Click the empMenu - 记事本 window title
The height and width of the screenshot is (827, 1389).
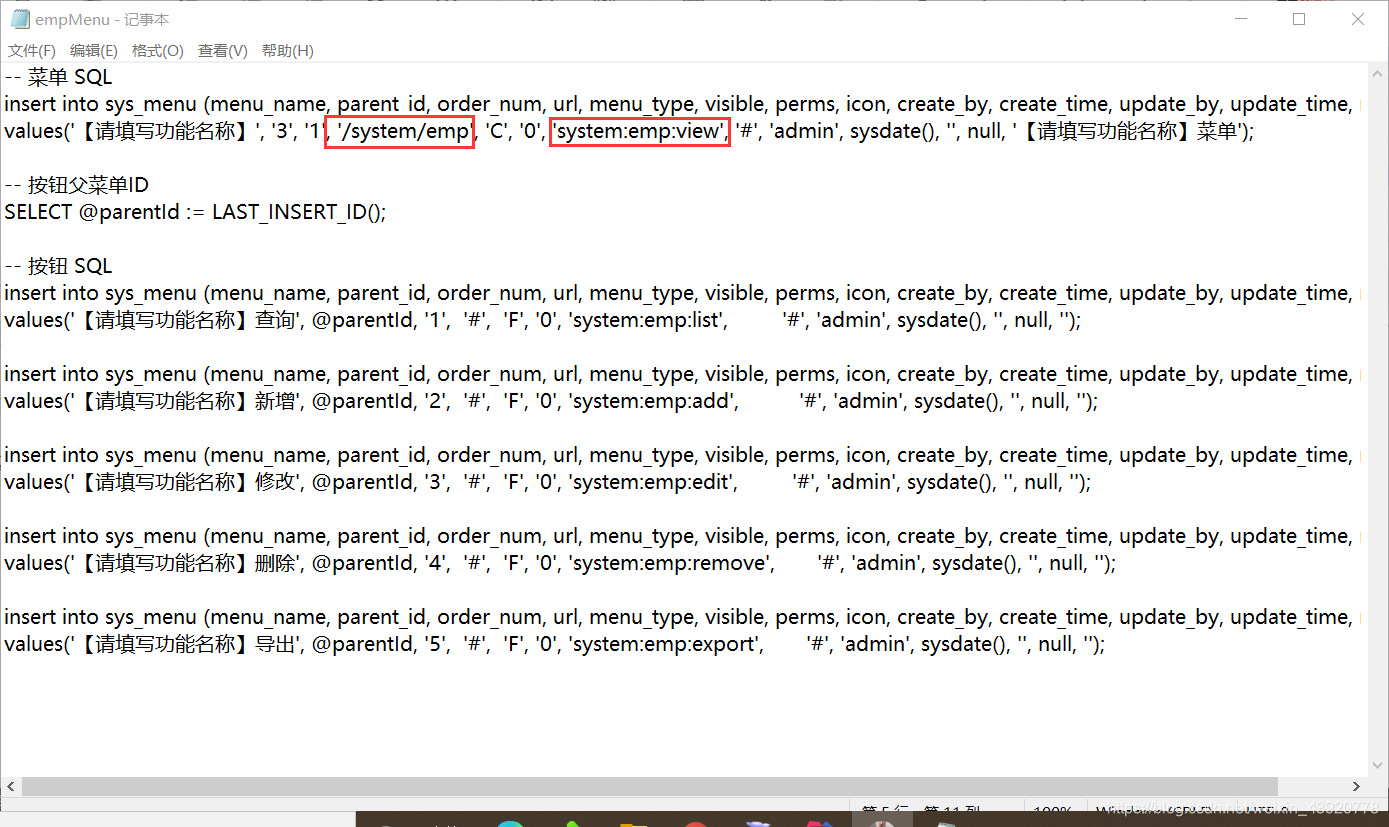click(102, 19)
